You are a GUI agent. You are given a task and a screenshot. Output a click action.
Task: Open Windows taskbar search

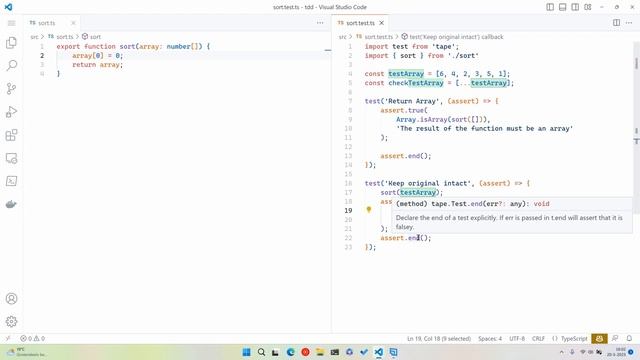tap(261, 352)
